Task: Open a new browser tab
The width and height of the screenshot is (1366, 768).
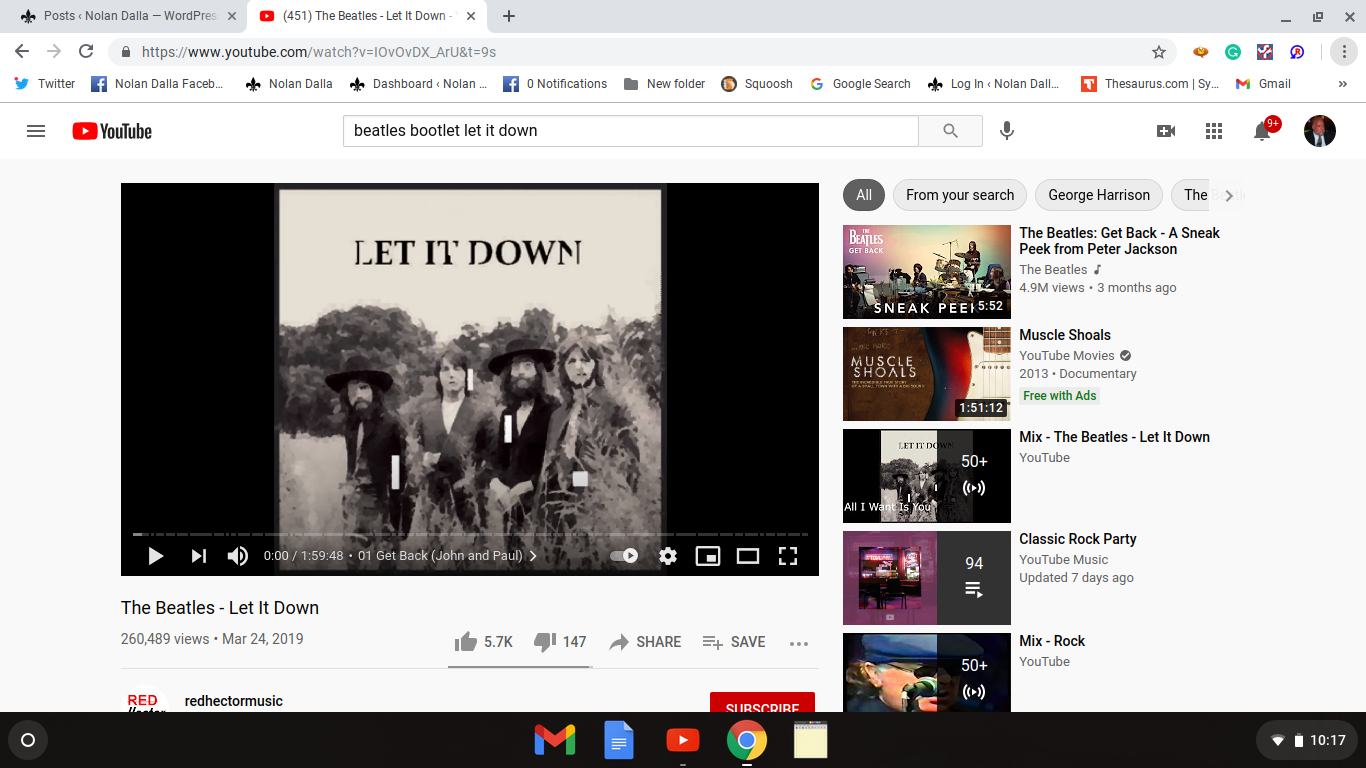Action: pyautogui.click(x=509, y=16)
